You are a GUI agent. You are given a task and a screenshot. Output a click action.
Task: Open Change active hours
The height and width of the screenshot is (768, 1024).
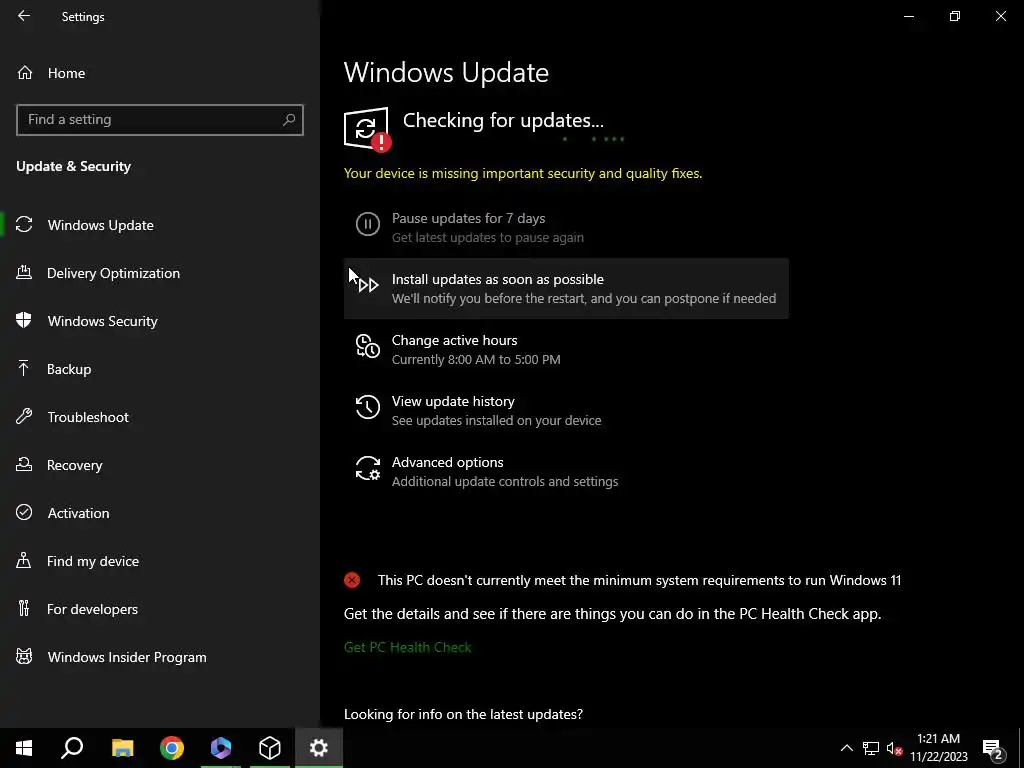[566, 349]
